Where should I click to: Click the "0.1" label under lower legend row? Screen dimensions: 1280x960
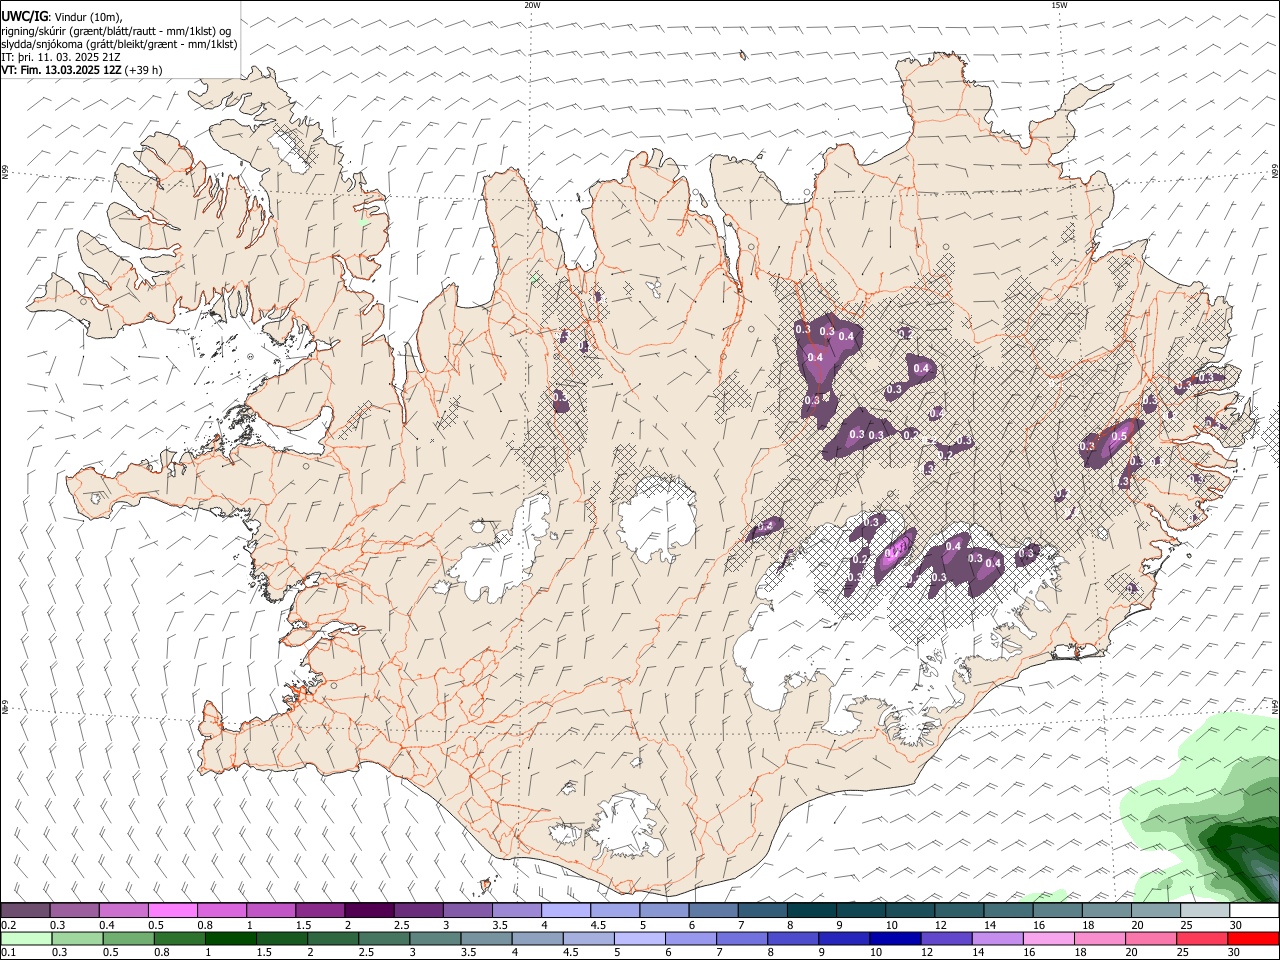[9, 953]
